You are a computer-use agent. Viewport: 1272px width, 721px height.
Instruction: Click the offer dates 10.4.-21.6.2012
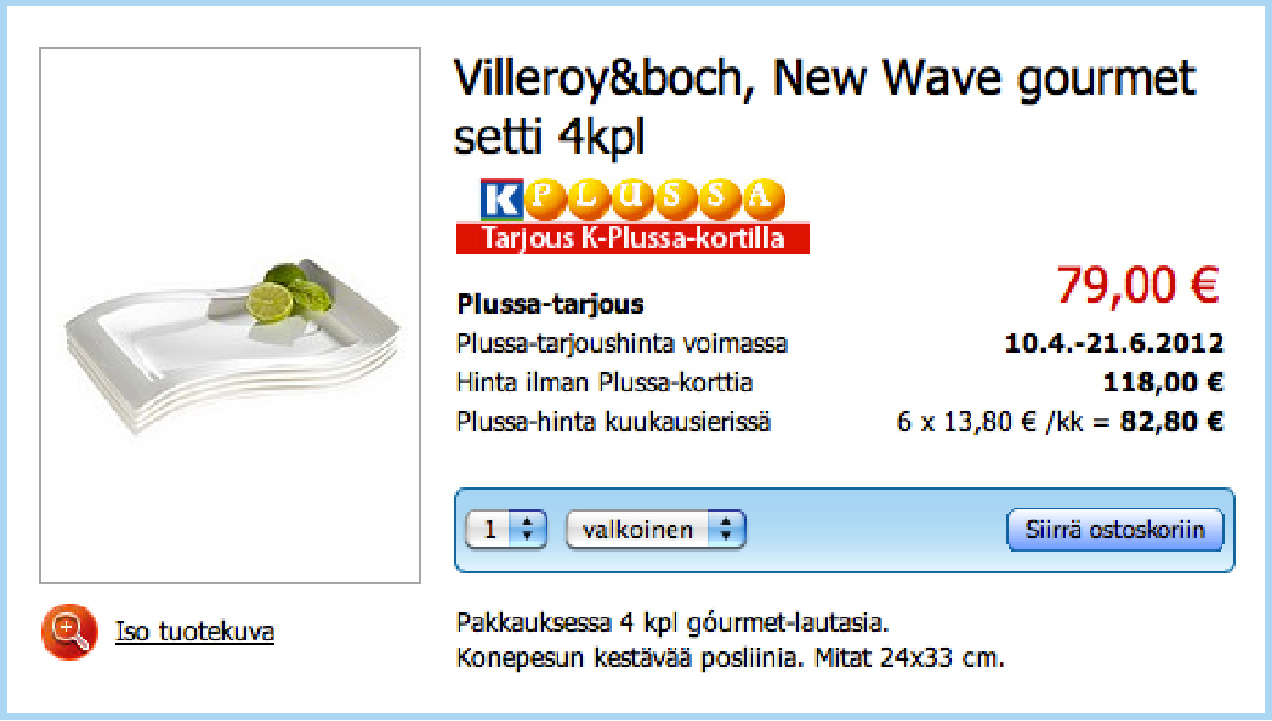point(1114,344)
